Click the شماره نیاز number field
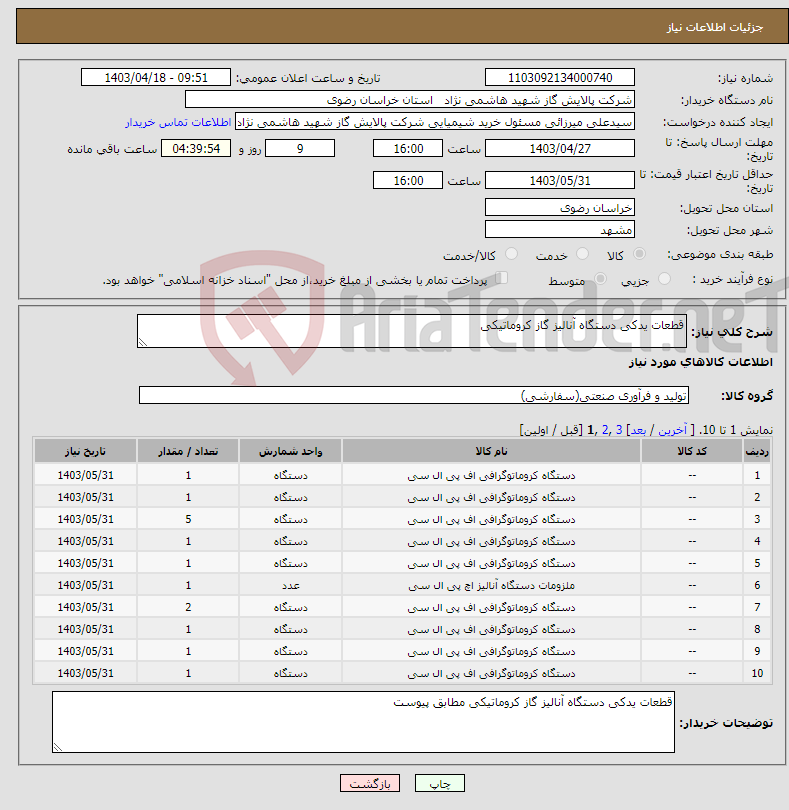789x810 pixels. 560,77
